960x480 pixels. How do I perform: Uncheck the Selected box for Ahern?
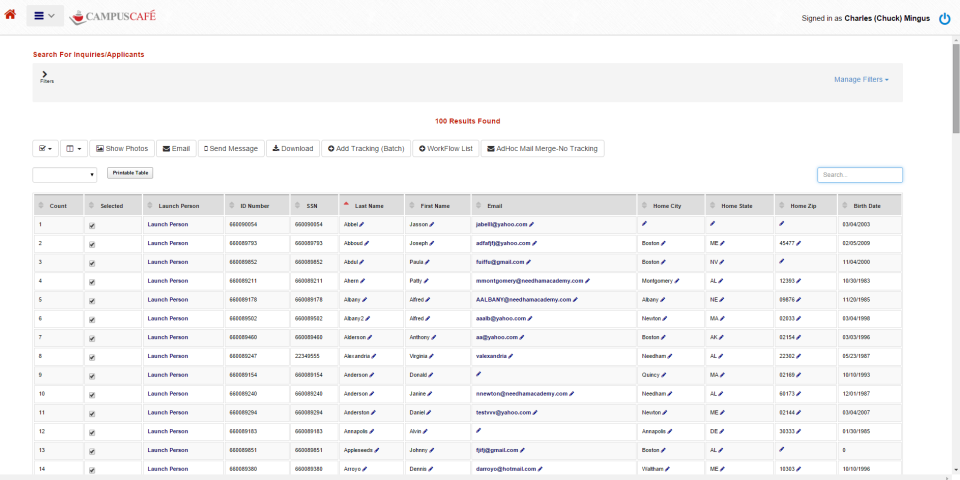coord(92,282)
